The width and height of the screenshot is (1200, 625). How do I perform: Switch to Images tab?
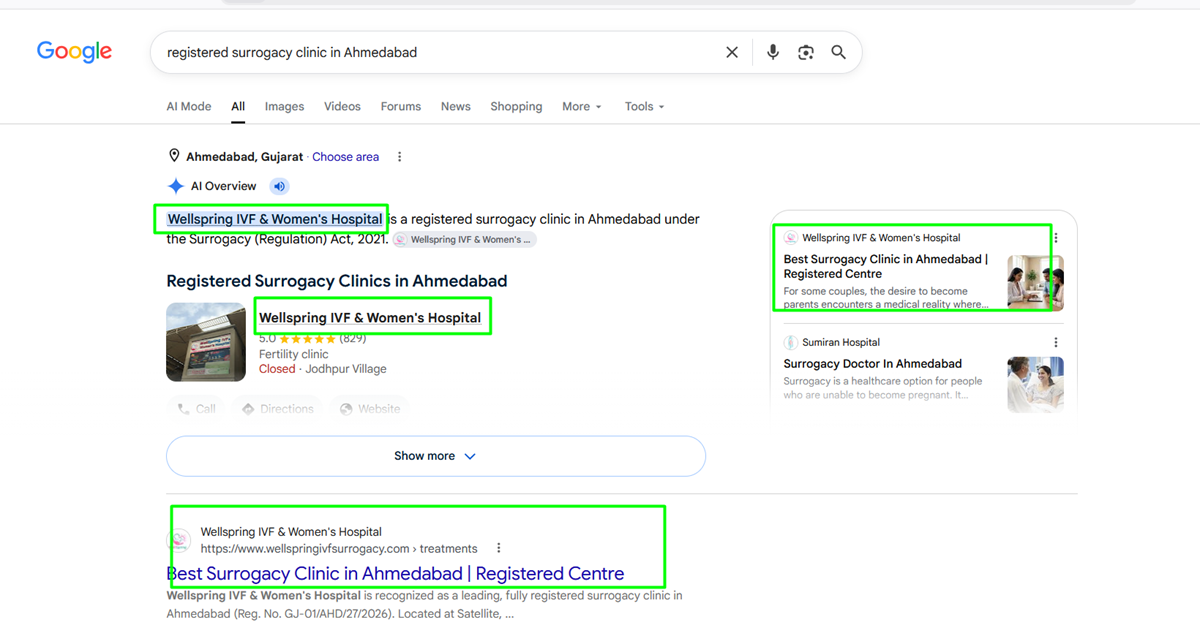pyautogui.click(x=284, y=107)
